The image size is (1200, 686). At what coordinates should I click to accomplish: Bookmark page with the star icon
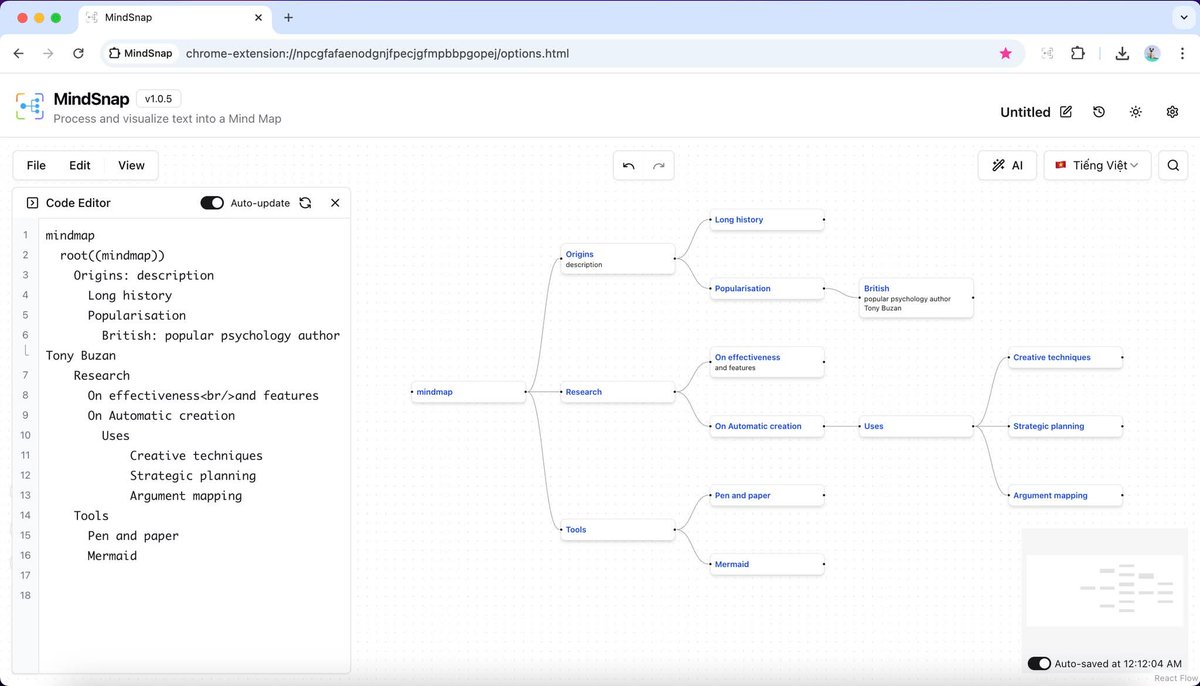tap(1005, 53)
